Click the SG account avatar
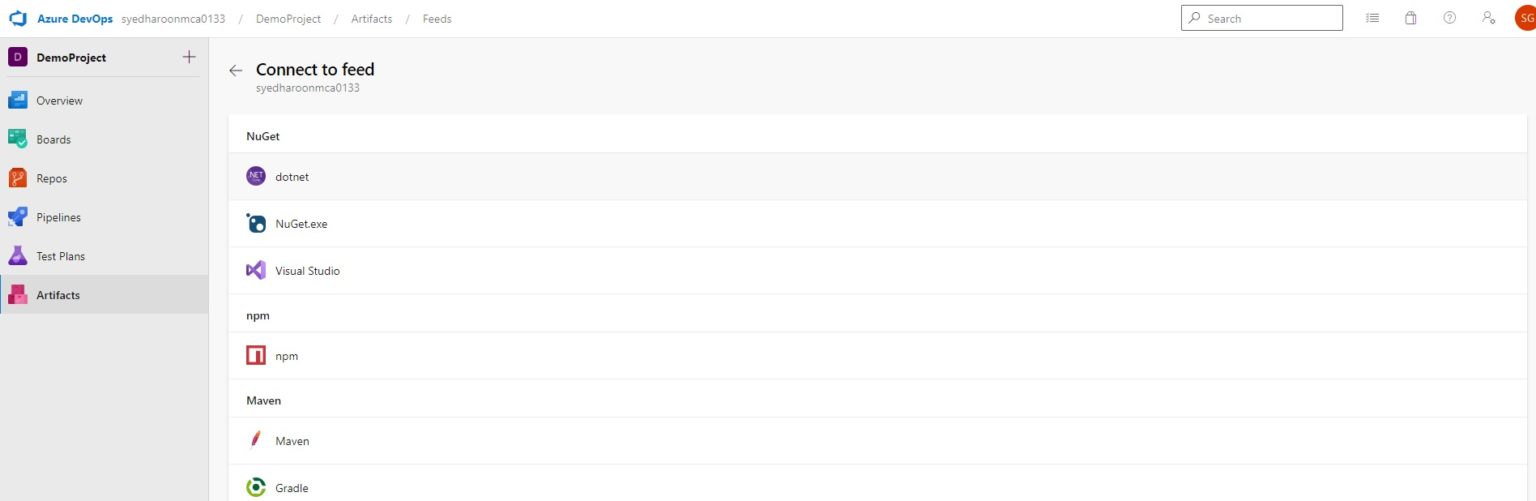The width and height of the screenshot is (1536, 501). coord(1525,18)
